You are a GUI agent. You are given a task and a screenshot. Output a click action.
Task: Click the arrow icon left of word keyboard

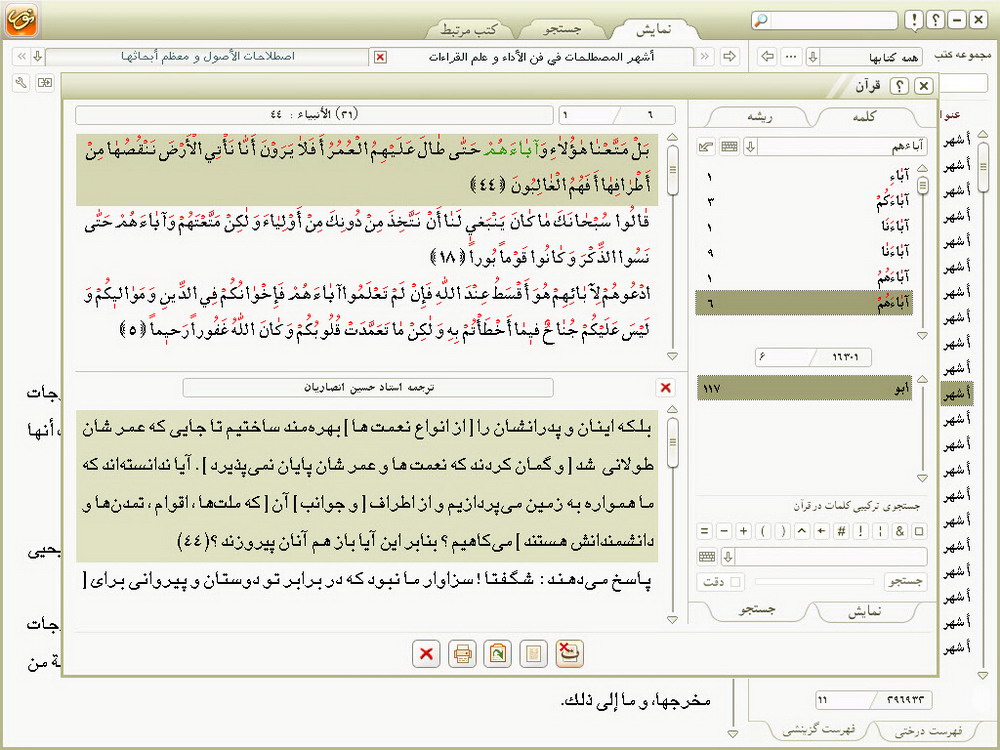(706, 147)
